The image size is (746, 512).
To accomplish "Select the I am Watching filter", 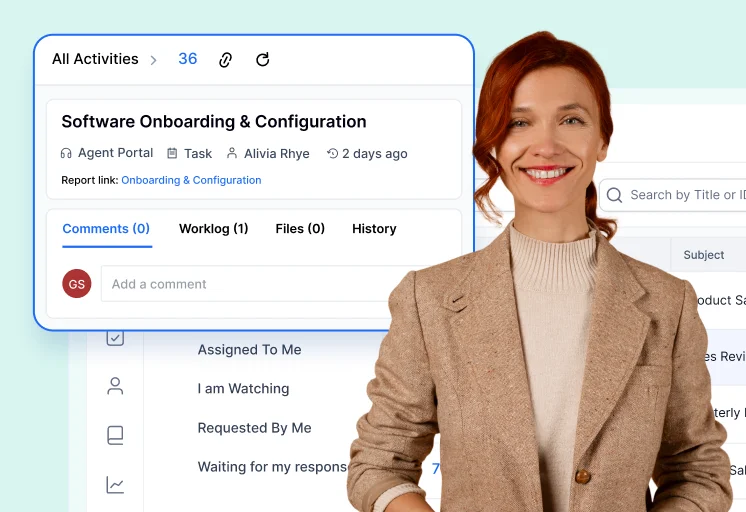I will tap(244, 389).
